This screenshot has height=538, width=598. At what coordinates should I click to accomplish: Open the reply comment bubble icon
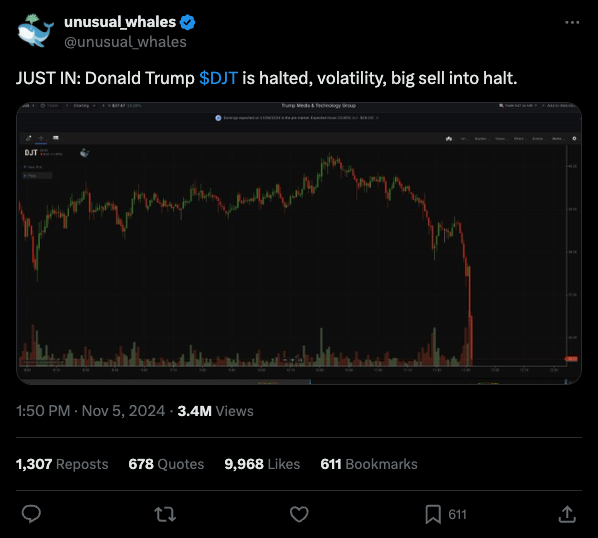(31, 514)
